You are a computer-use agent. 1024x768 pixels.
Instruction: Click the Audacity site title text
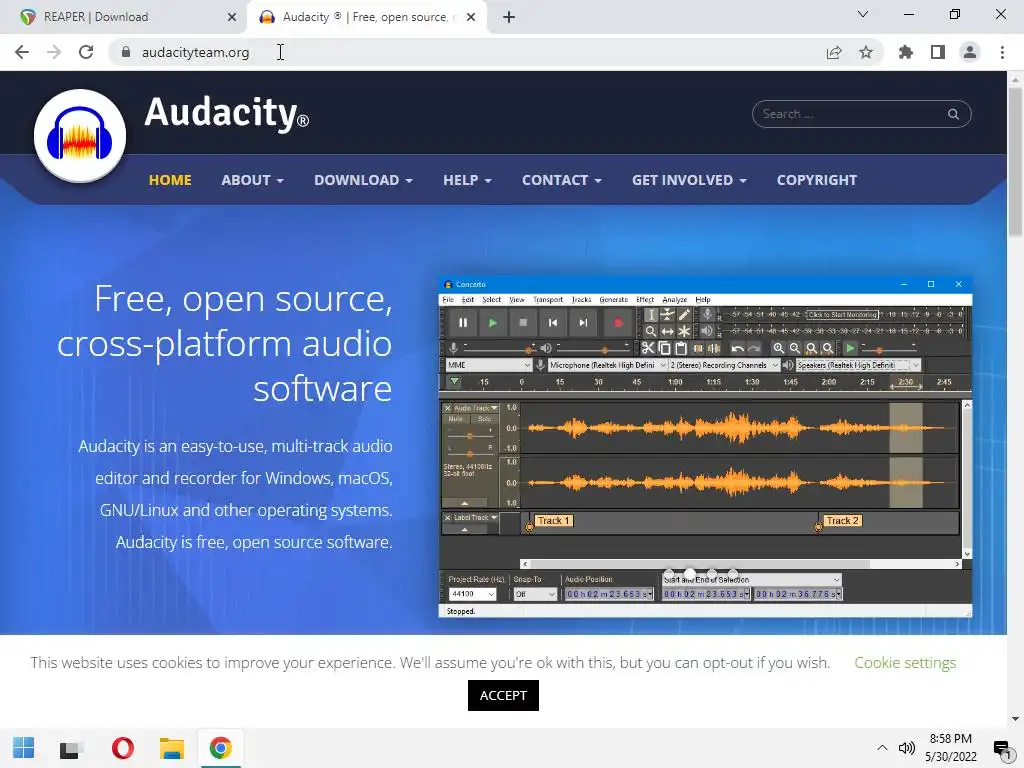[226, 112]
